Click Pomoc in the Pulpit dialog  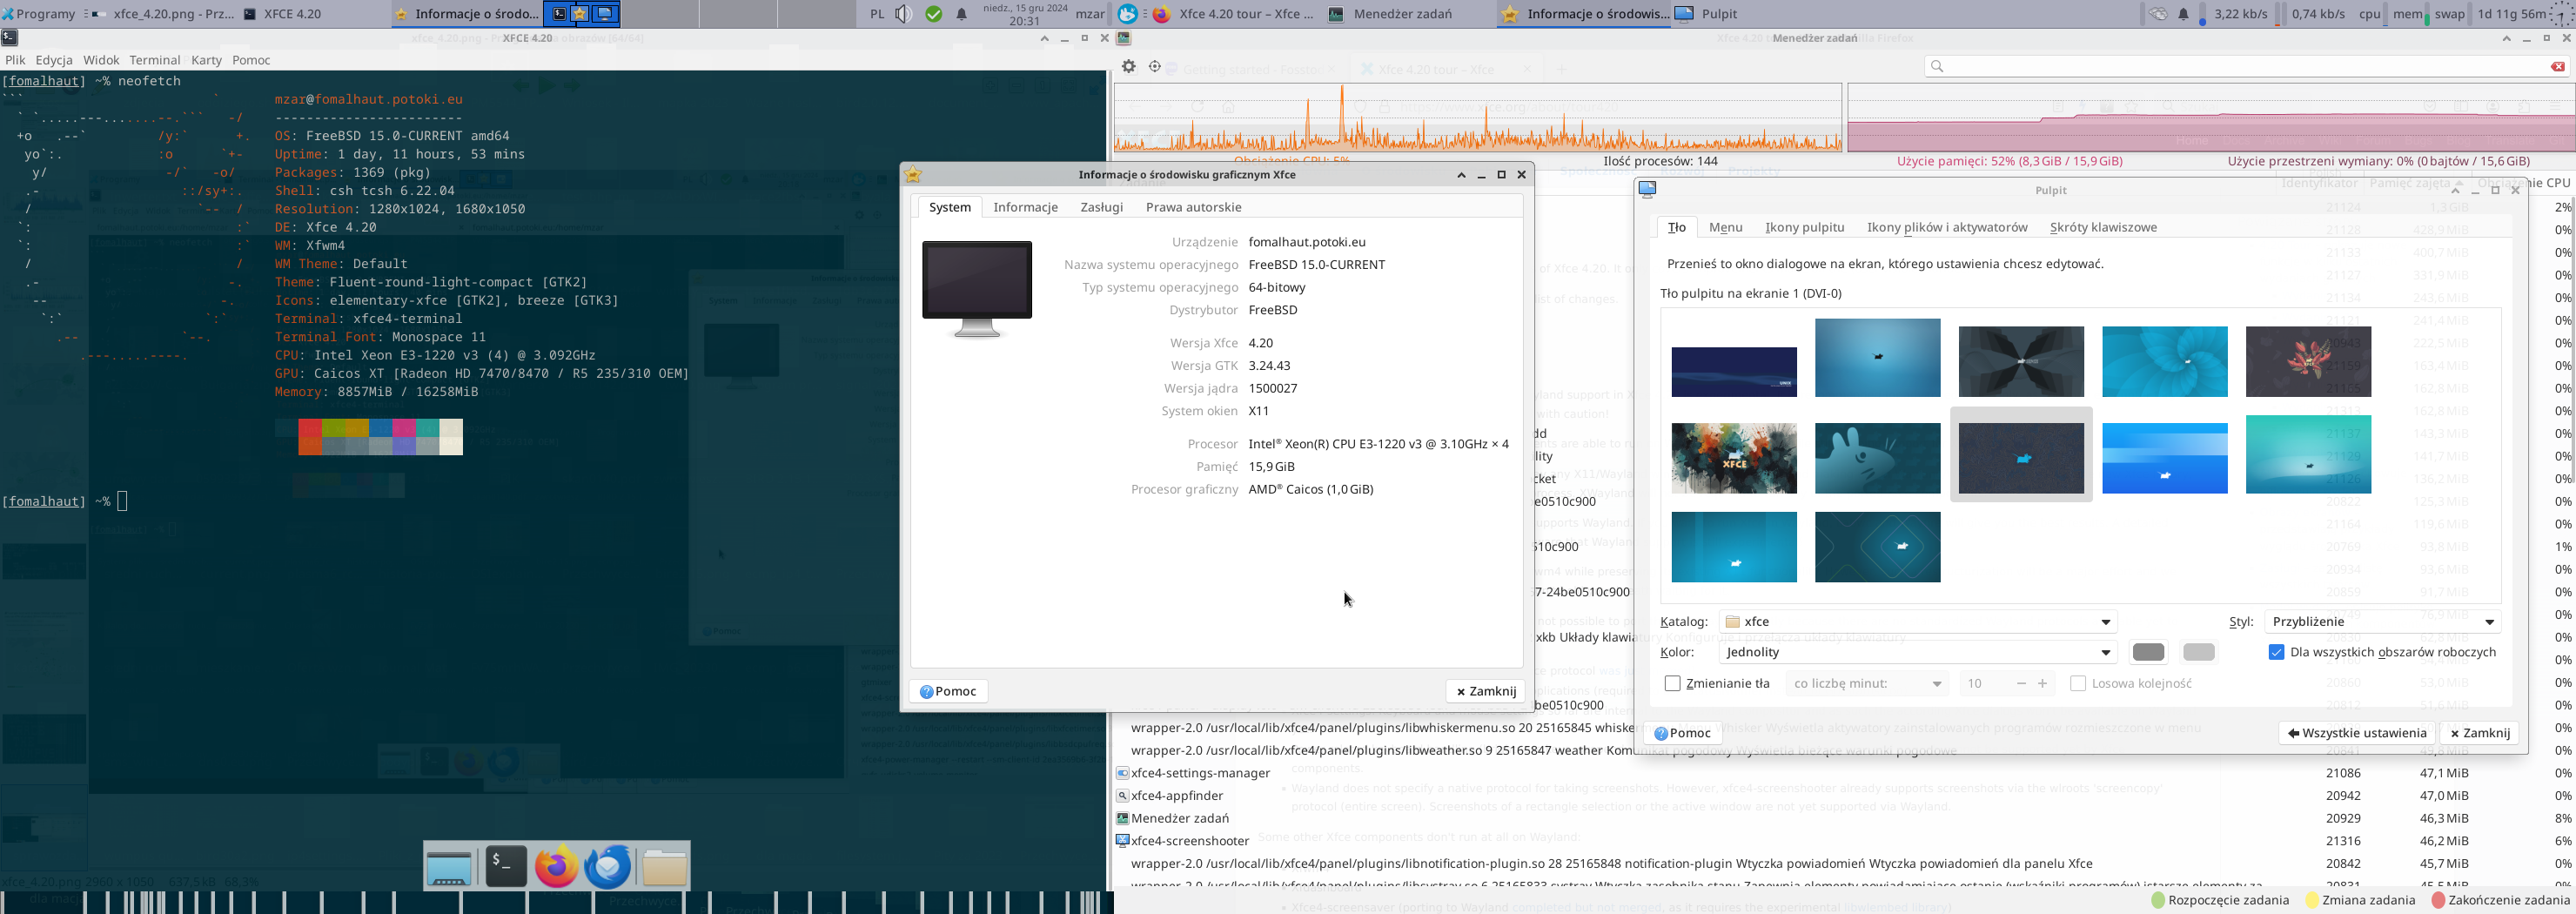pyautogui.click(x=1682, y=733)
